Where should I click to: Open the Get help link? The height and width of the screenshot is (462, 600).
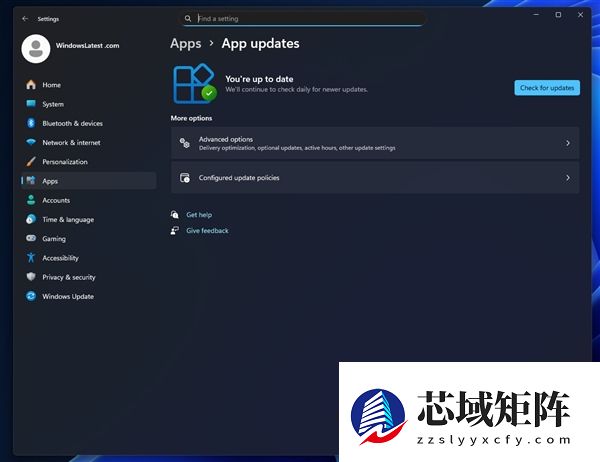(x=199, y=215)
